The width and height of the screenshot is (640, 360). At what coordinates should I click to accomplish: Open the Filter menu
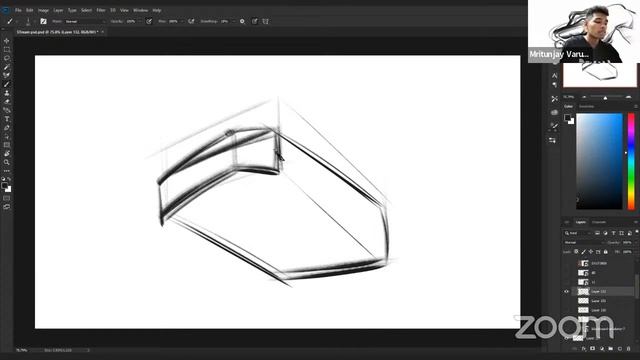pyautogui.click(x=101, y=10)
